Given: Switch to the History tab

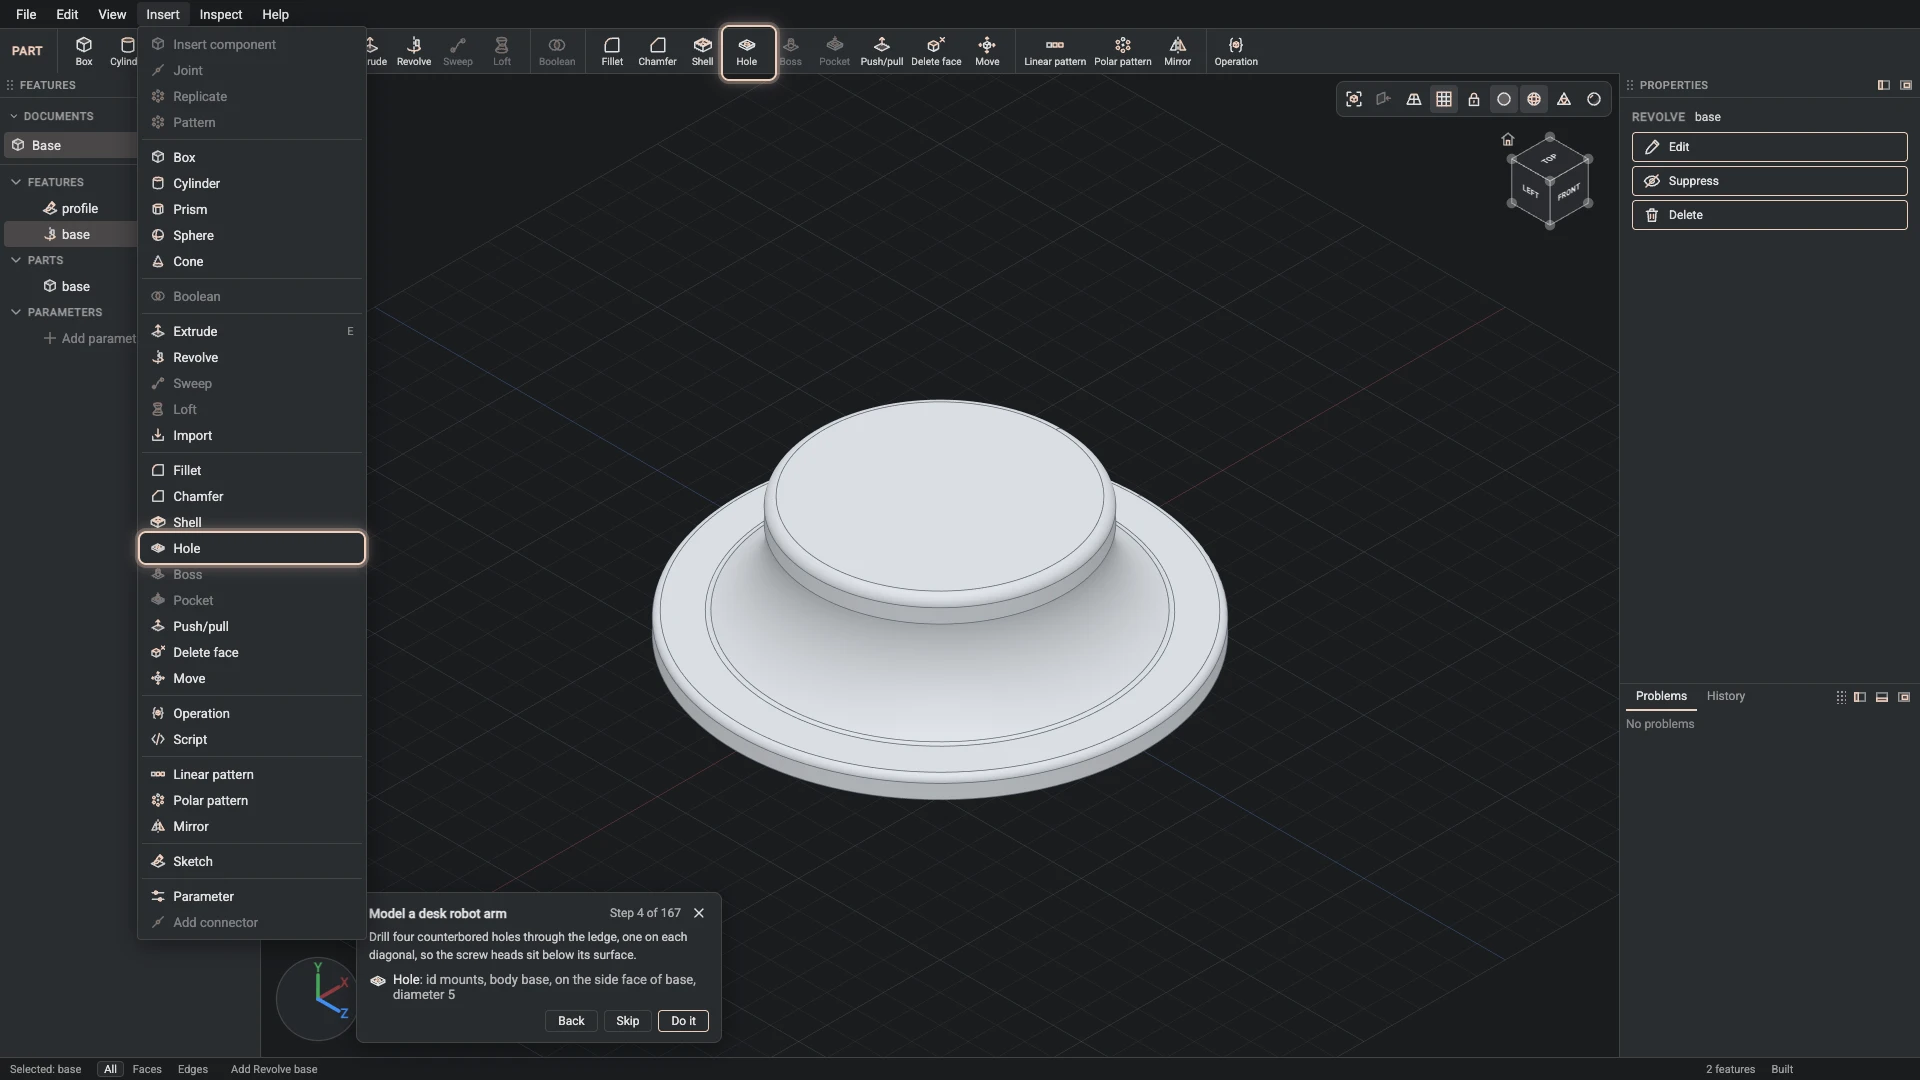Looking at the screenshot, I should tap(1725, 696).
